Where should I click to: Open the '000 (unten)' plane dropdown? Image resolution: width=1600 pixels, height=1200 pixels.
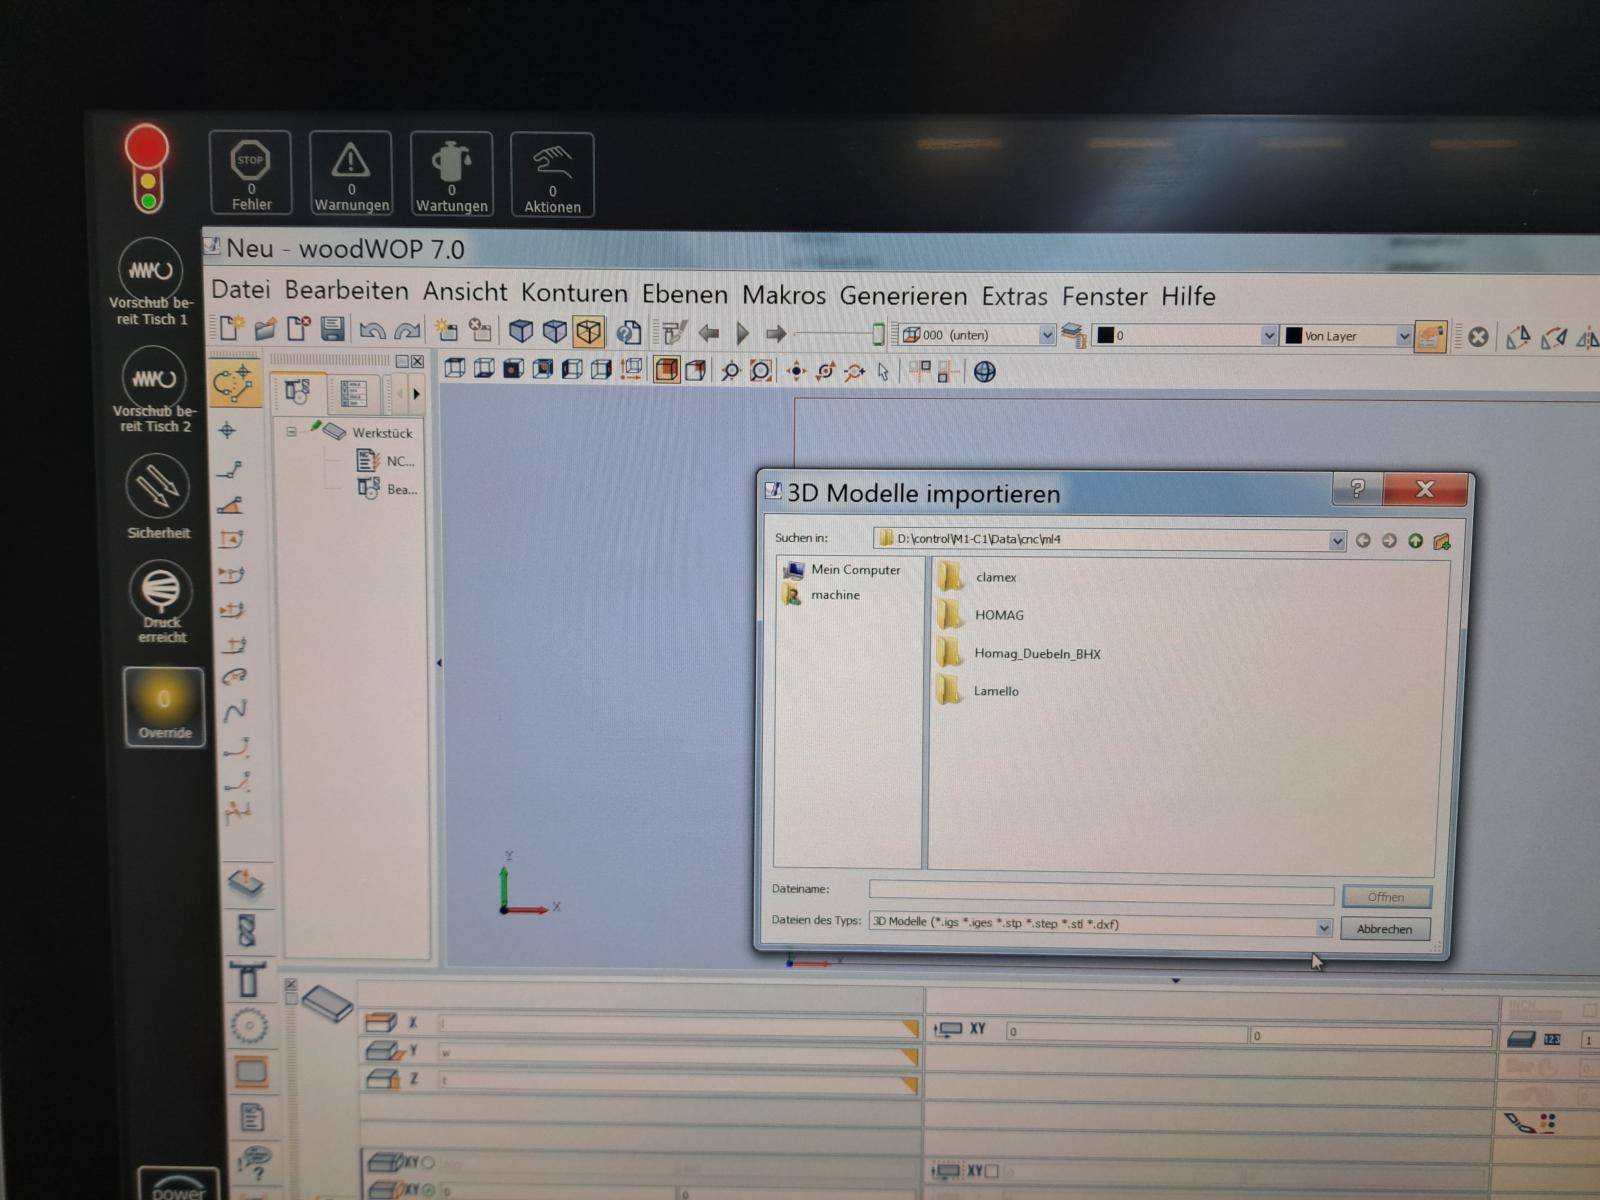[x=1046, y=335]
